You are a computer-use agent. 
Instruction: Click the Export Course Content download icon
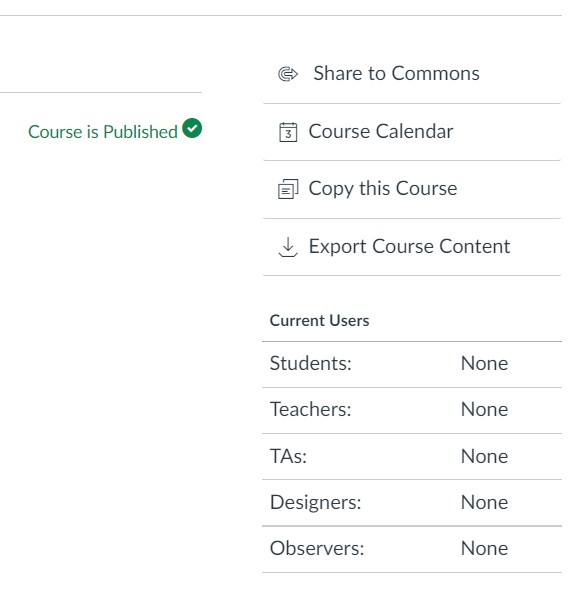tap(288, 247)
